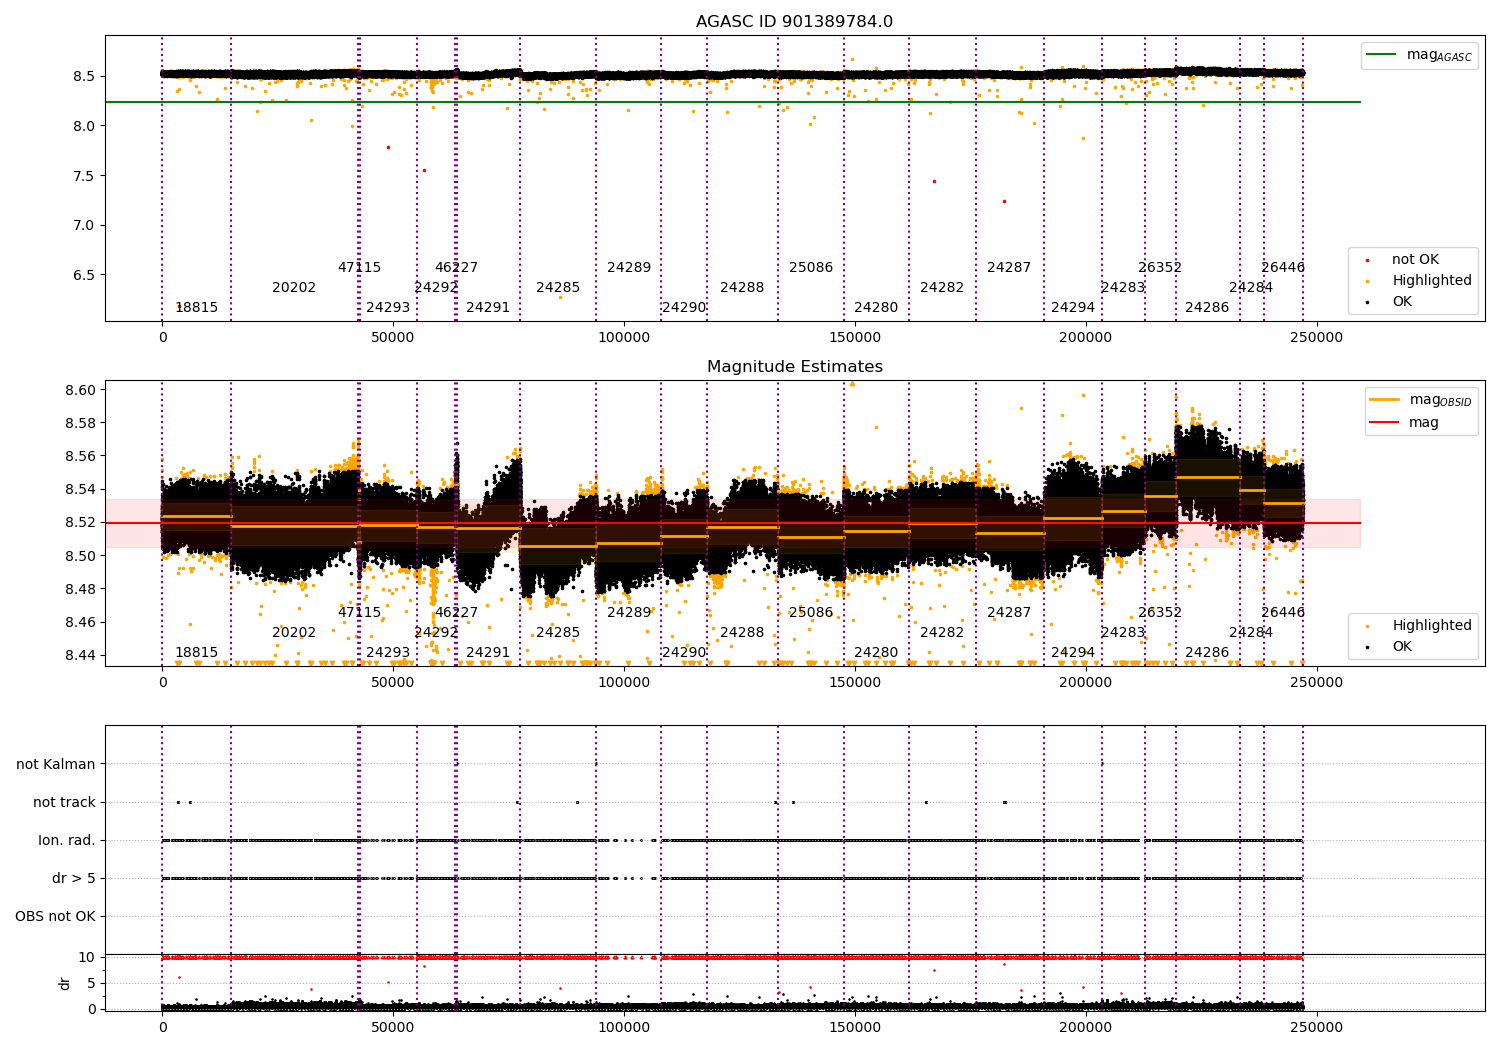
Task: Click OBSID label 24290 in top plot
Action: [684, 308]
